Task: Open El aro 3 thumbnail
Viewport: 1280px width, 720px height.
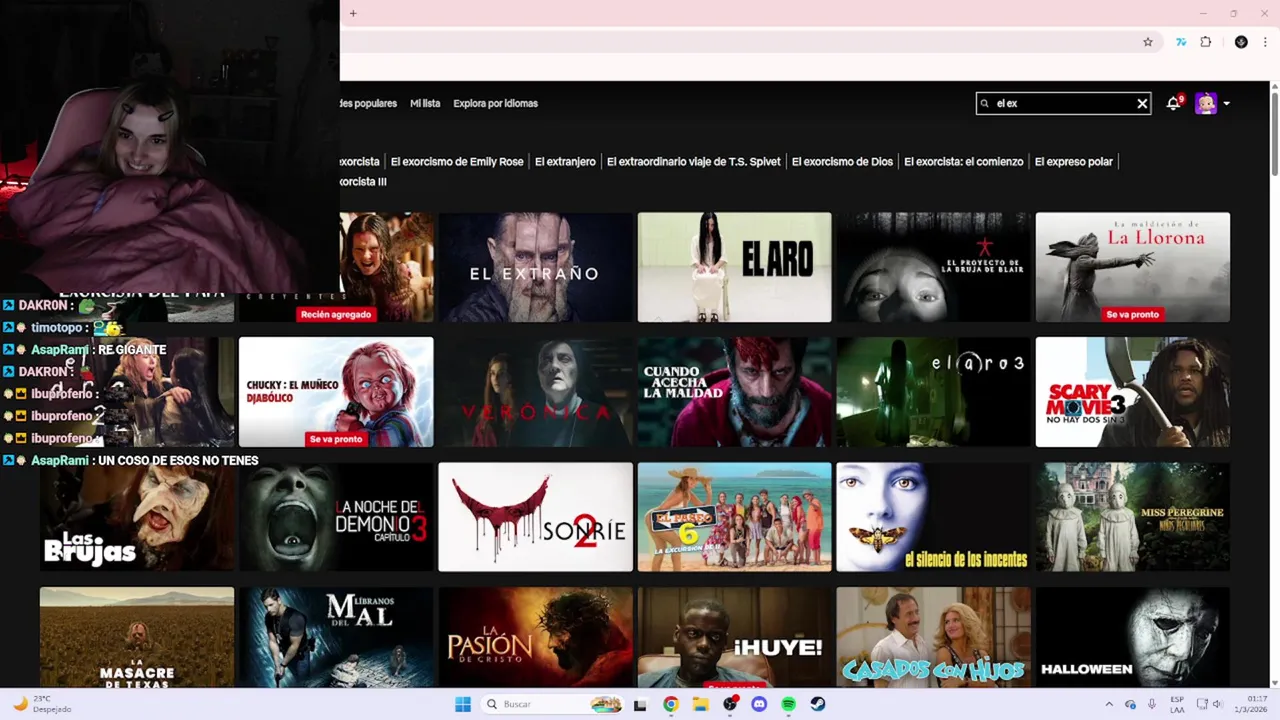Action: (933, 392)
